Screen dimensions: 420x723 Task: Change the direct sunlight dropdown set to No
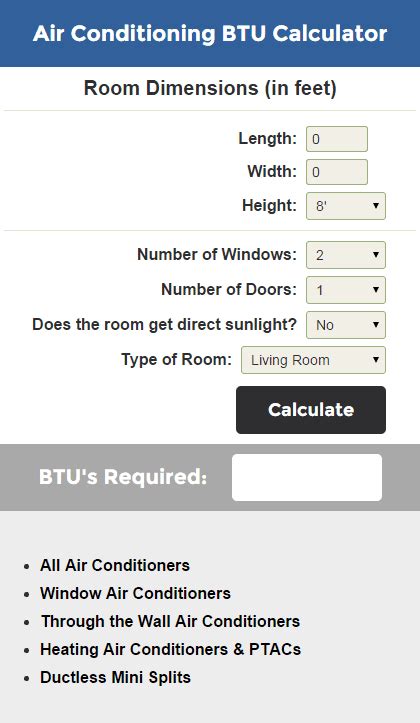tap(346, 325)
